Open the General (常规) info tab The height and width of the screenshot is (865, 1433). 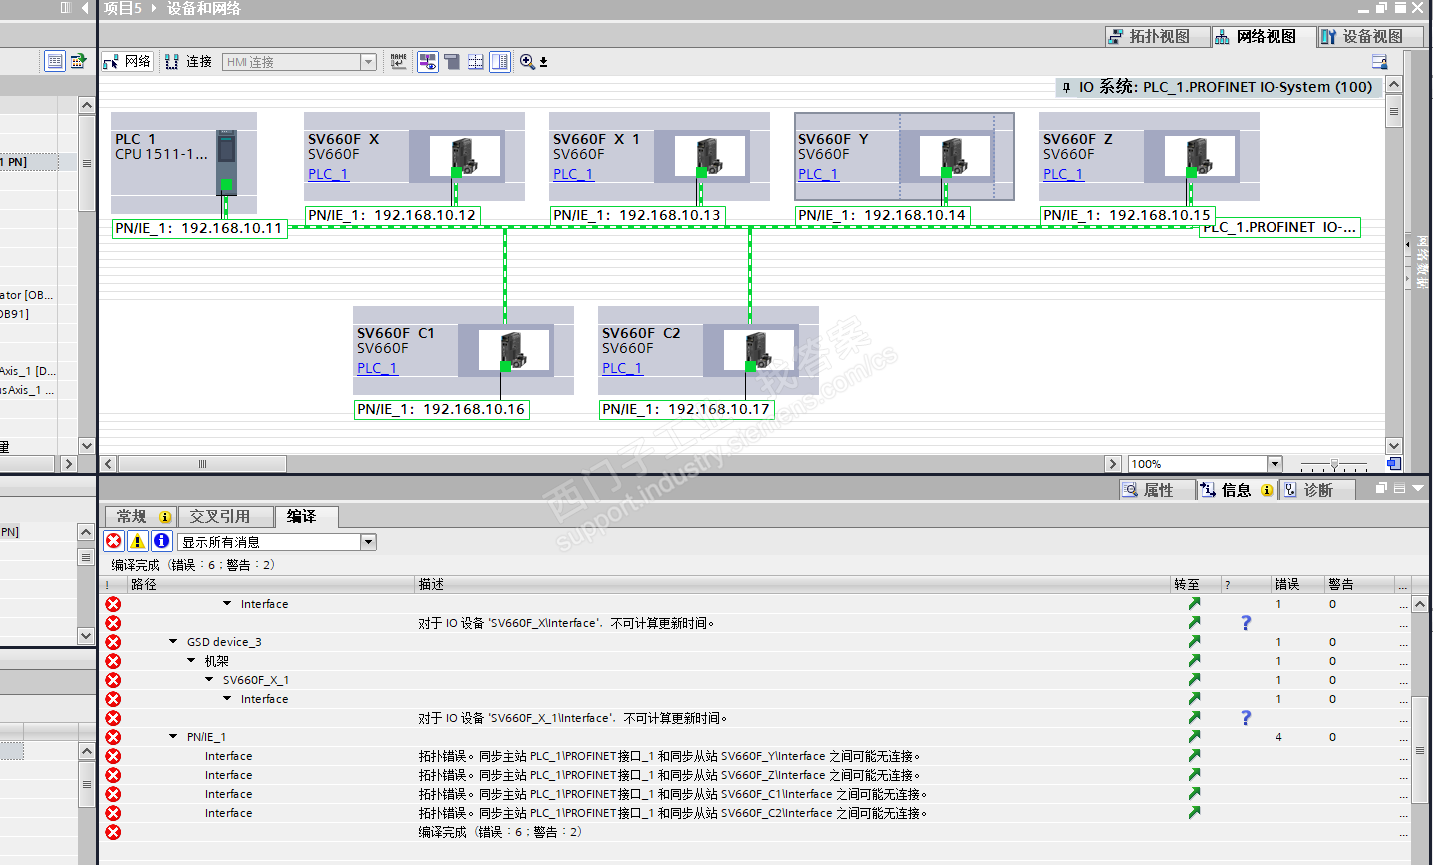point(141,517)
